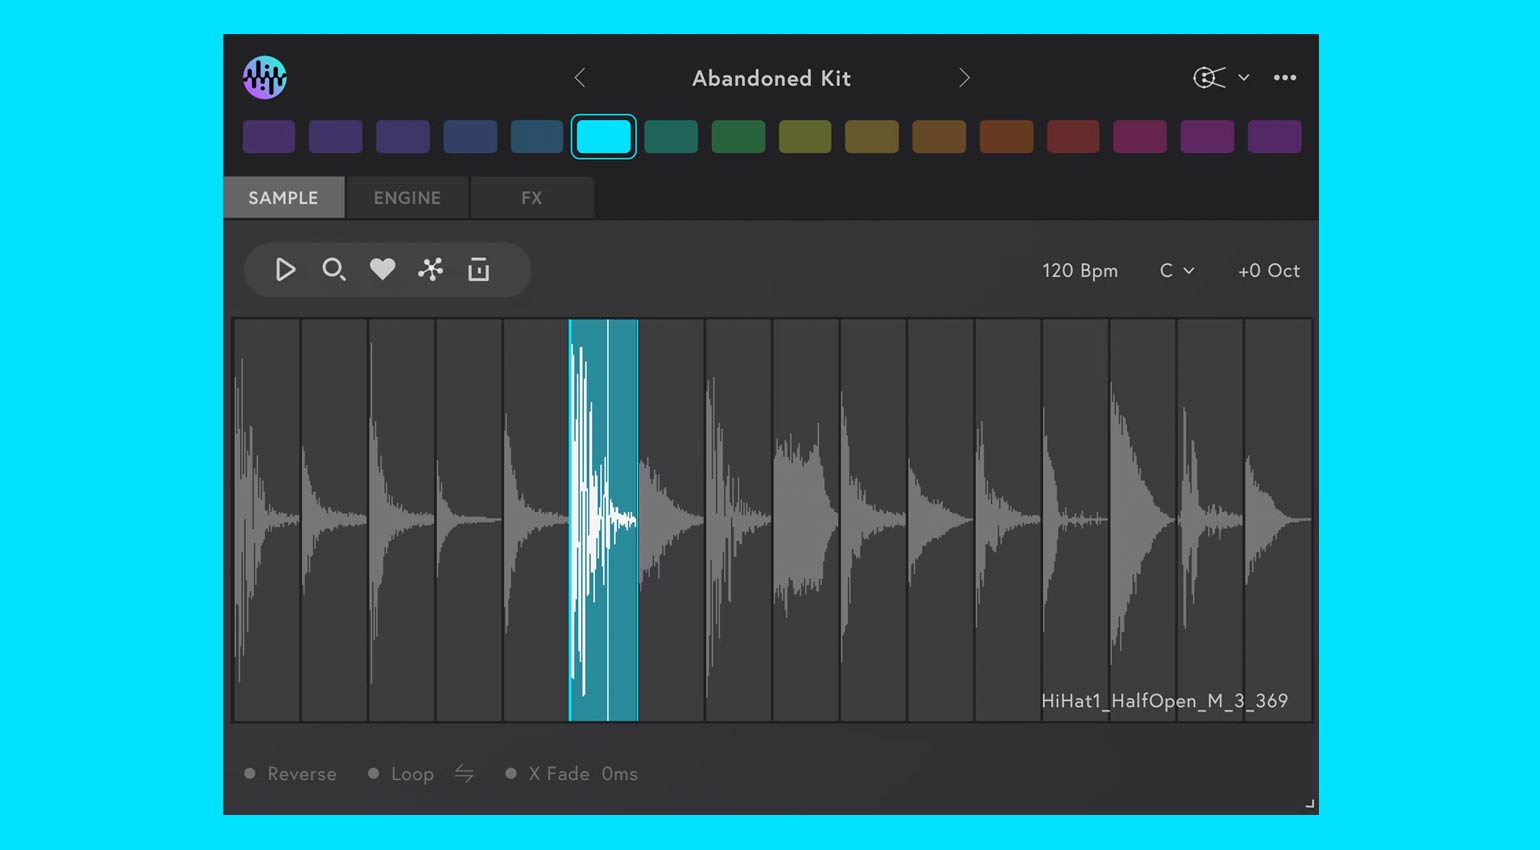The height and width of the screenshot is (850, 1540).
Task: Select the first purple pad
Action: point(269,136)
